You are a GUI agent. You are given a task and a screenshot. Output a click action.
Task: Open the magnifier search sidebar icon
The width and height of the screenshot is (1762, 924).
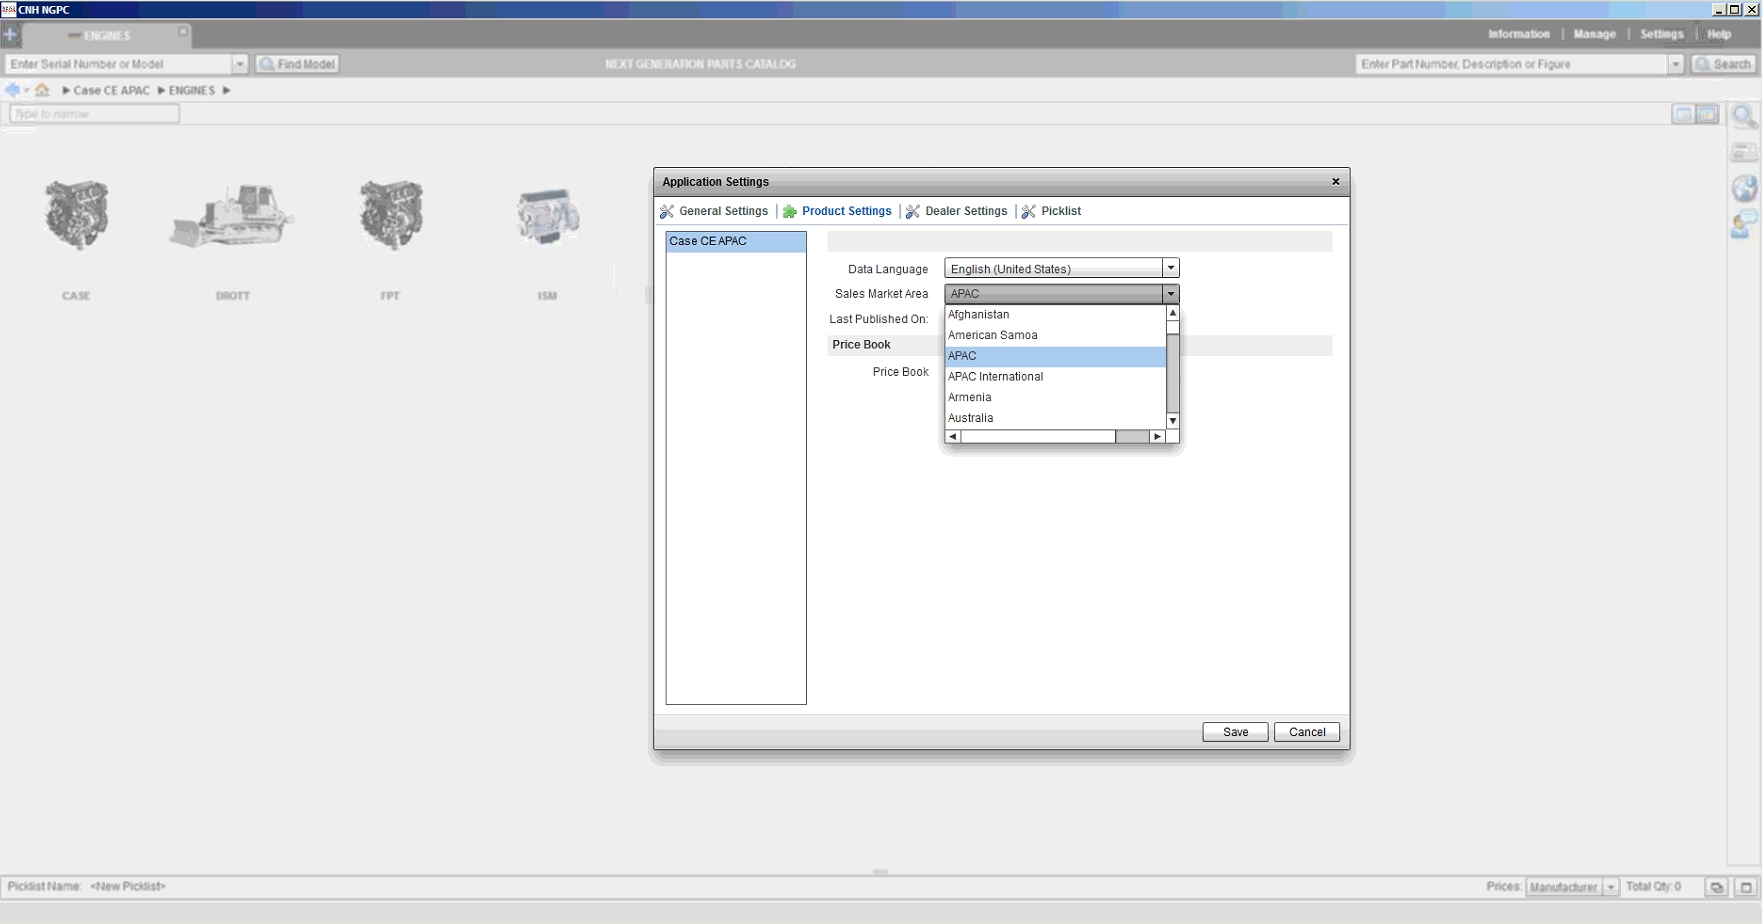coord(1744,117)
